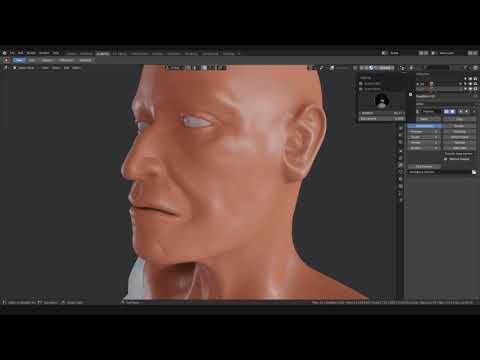Click the Reshape button
This screenshot has height=360, width=480.
click(x=459, y=143)
